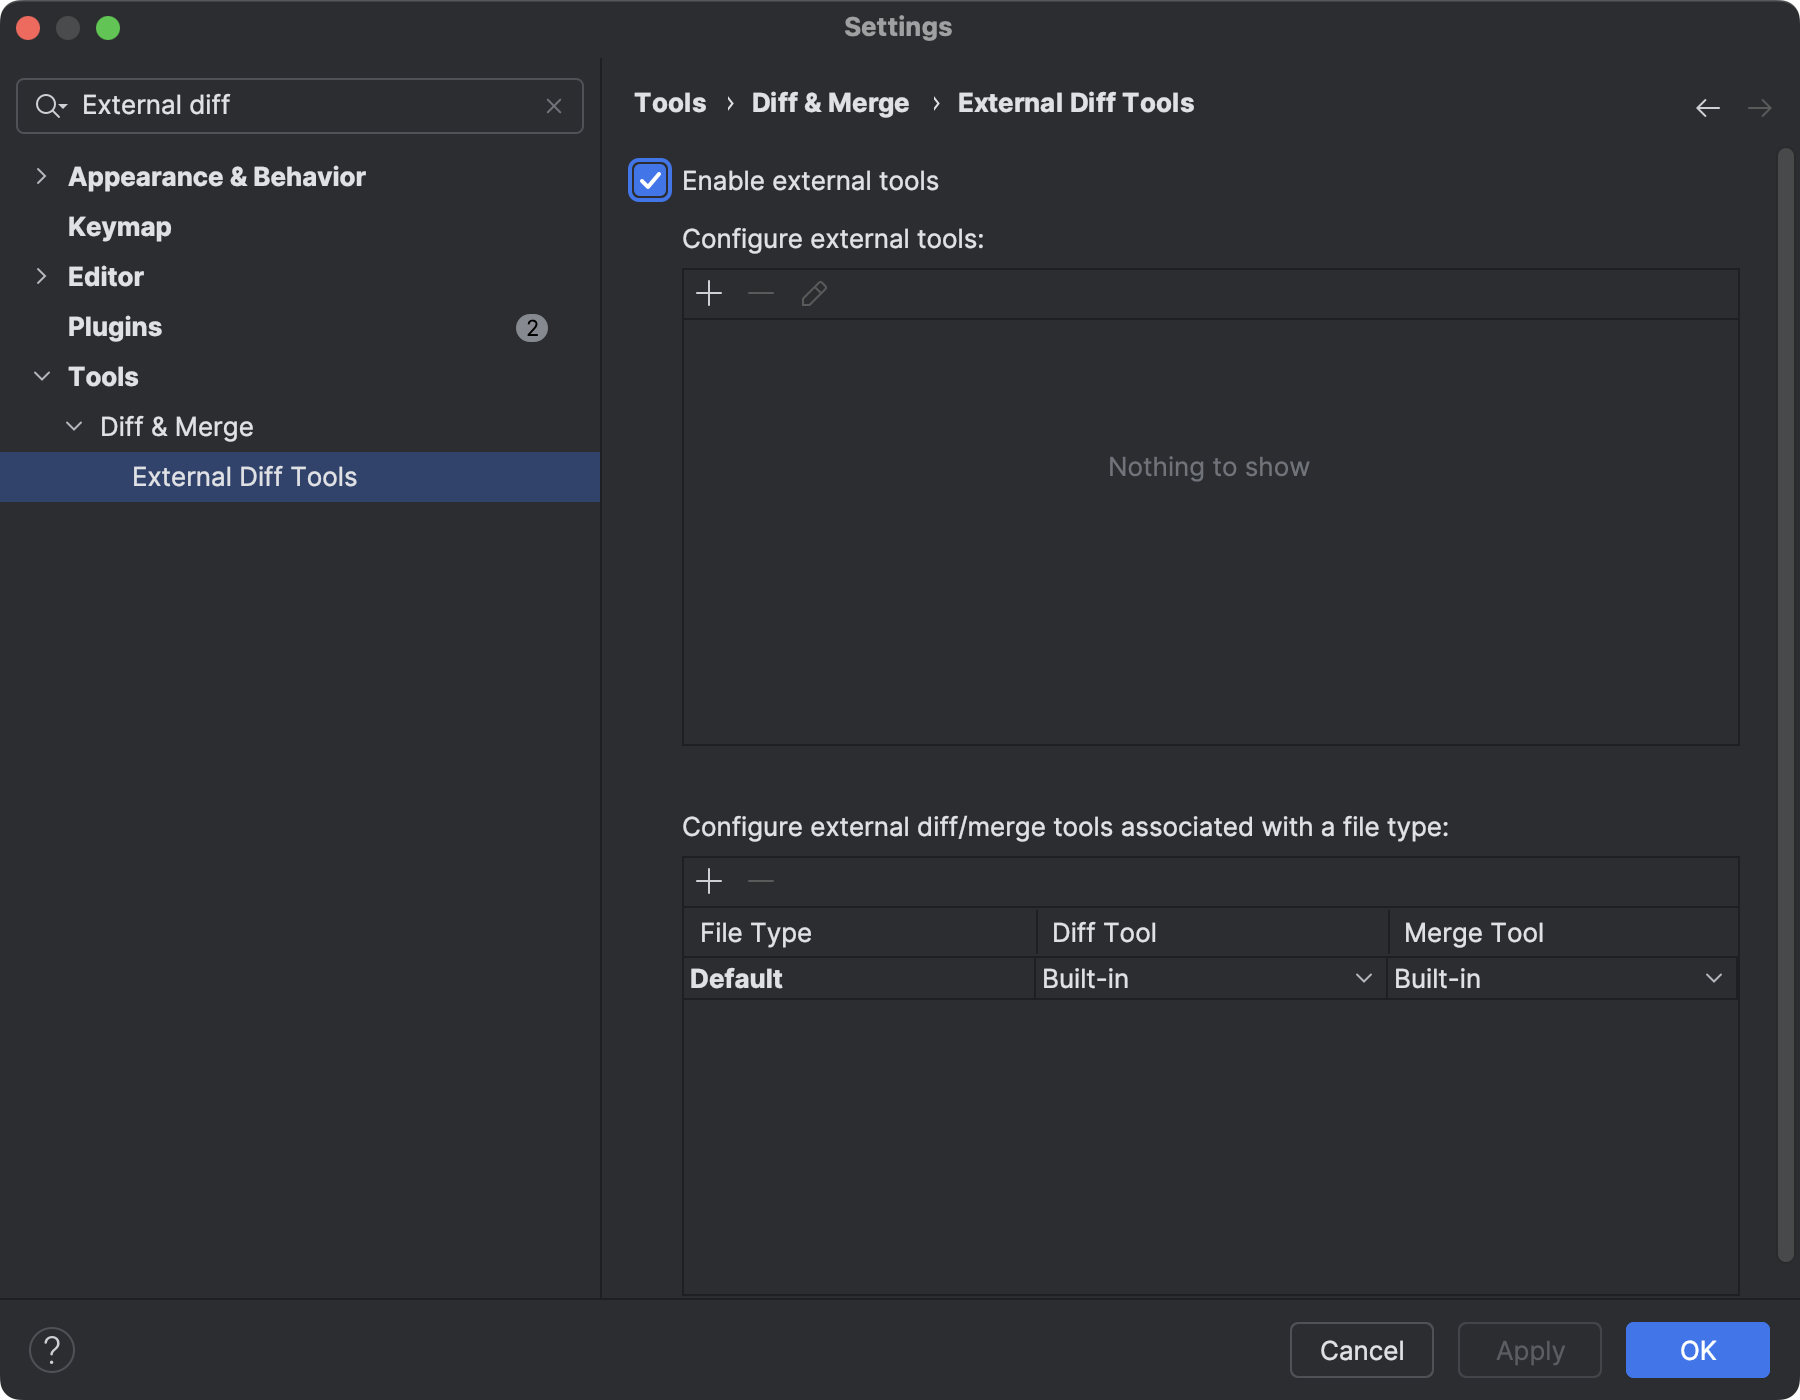Dismiss the dialog with Cancel
Viewport: 1800px width, 1400px height.
(1361, 1350)
